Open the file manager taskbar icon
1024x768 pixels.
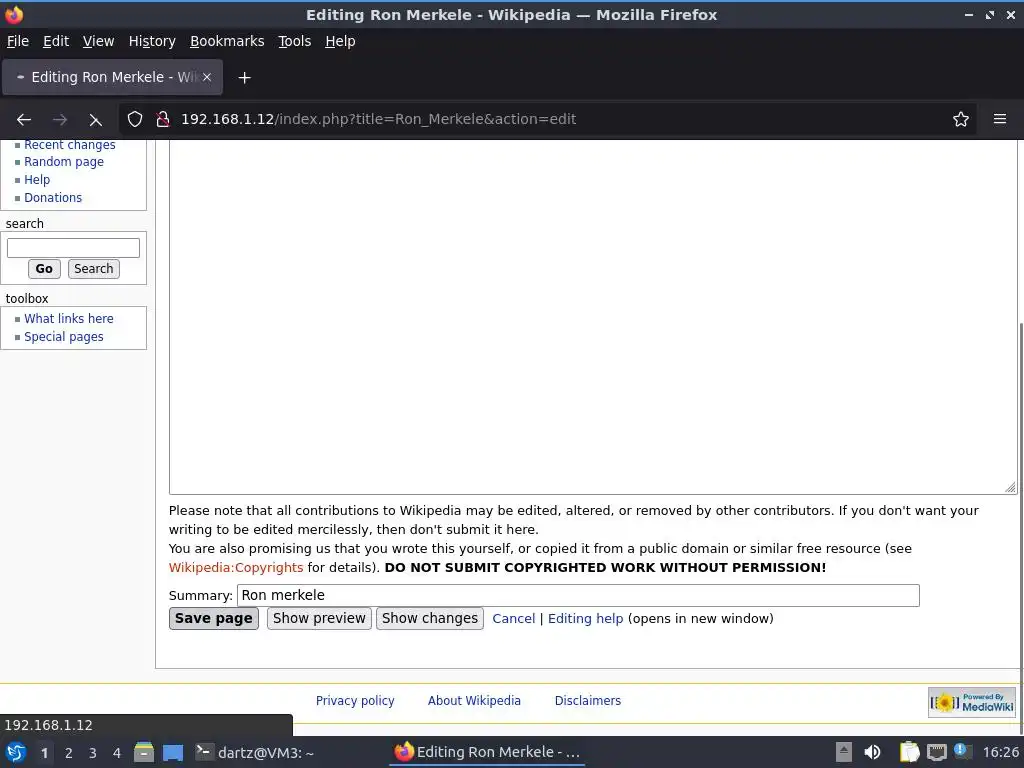coord(144,752)
